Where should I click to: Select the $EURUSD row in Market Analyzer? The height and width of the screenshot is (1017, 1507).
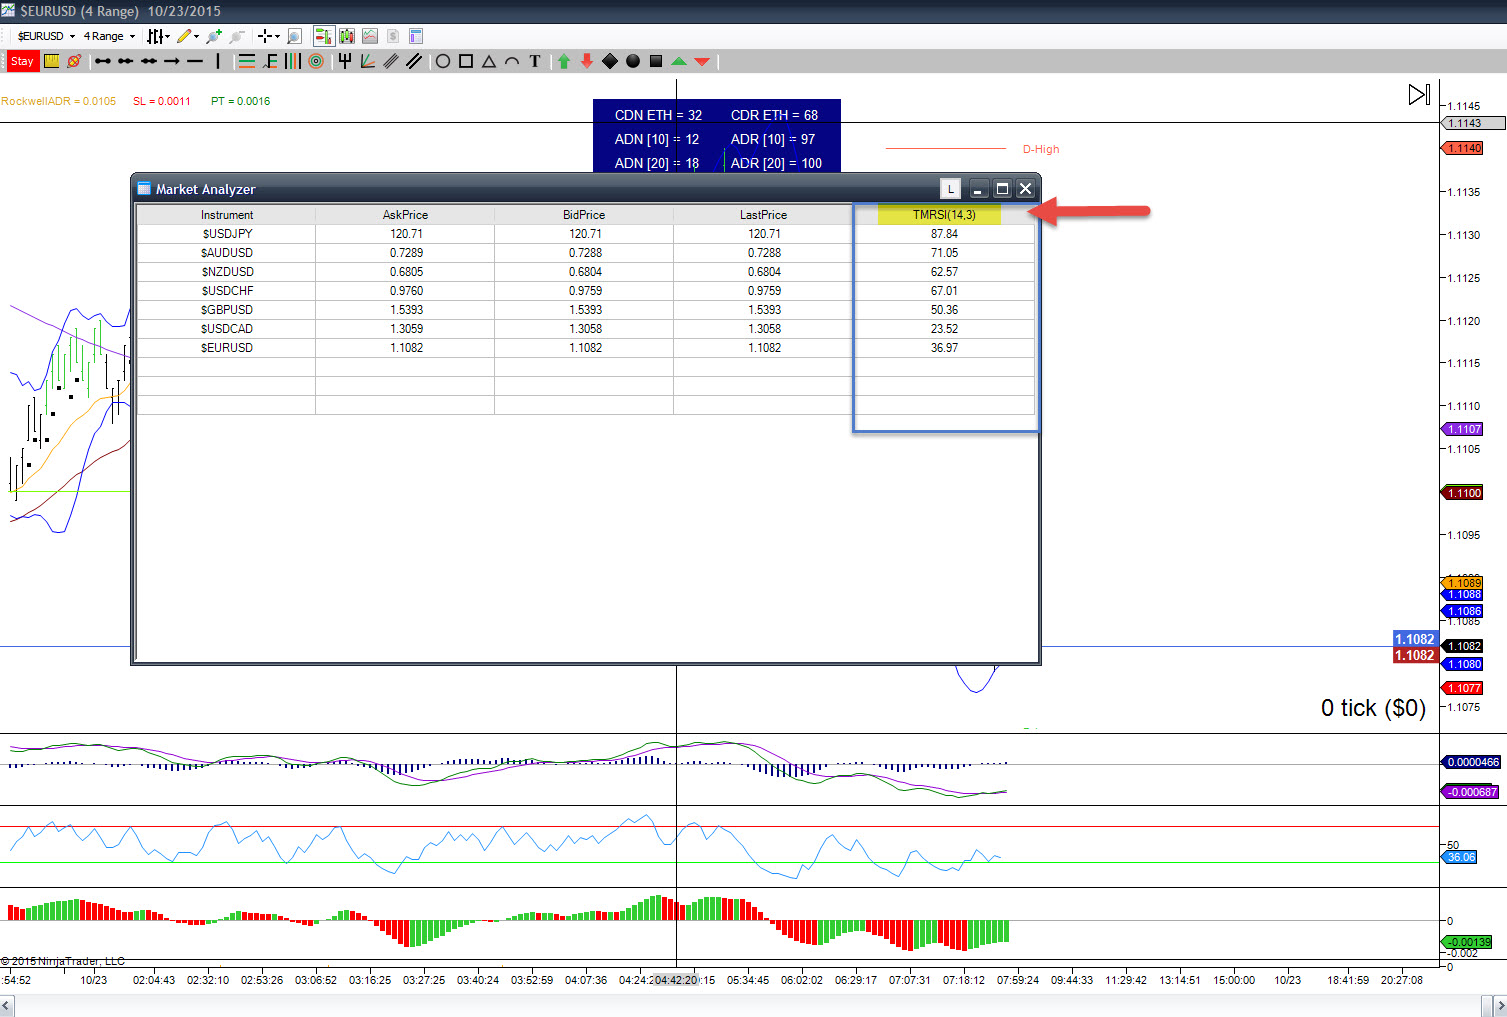click(586, 348)
